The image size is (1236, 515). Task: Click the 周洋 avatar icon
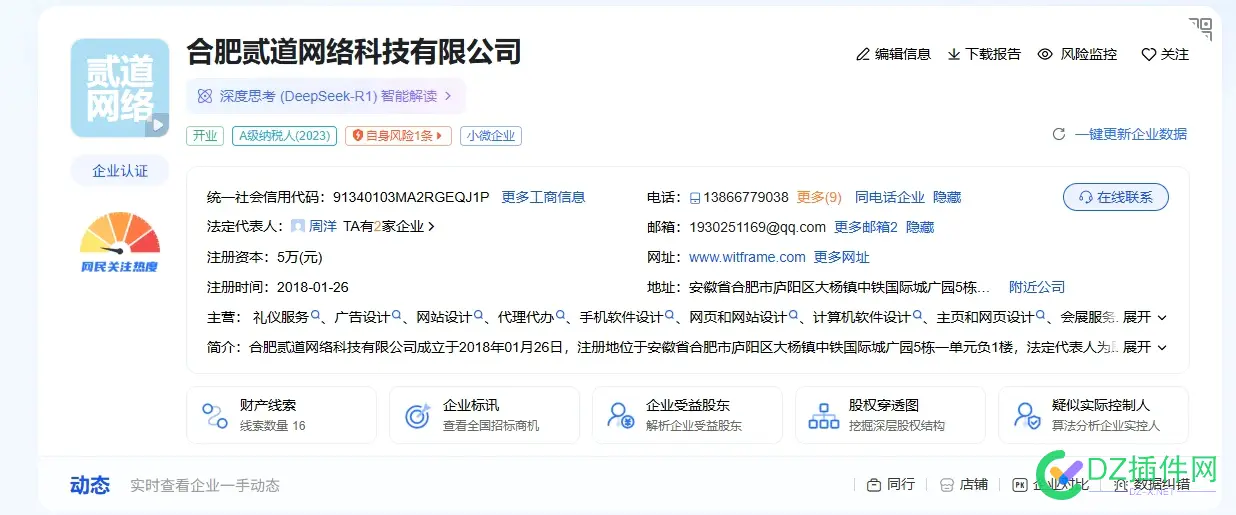click(x=298, y=227)
